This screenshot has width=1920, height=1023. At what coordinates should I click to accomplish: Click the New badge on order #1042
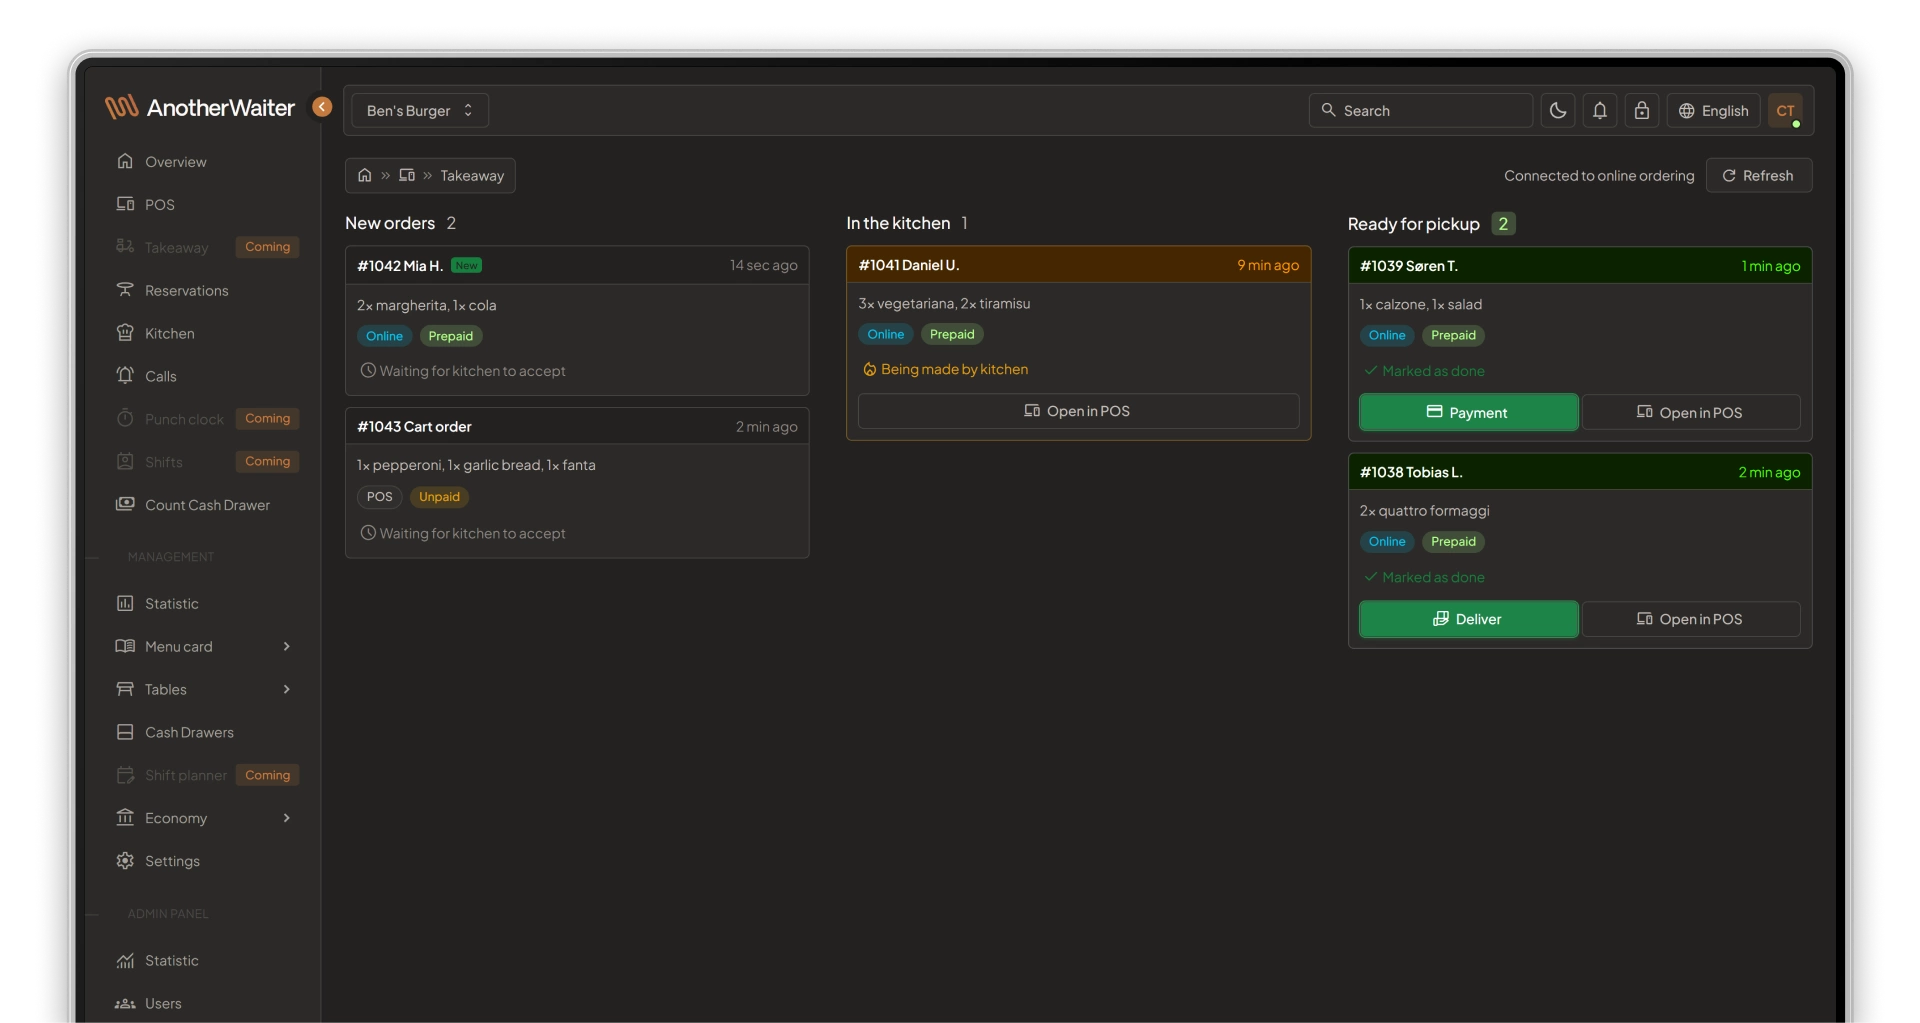point(466,265)
